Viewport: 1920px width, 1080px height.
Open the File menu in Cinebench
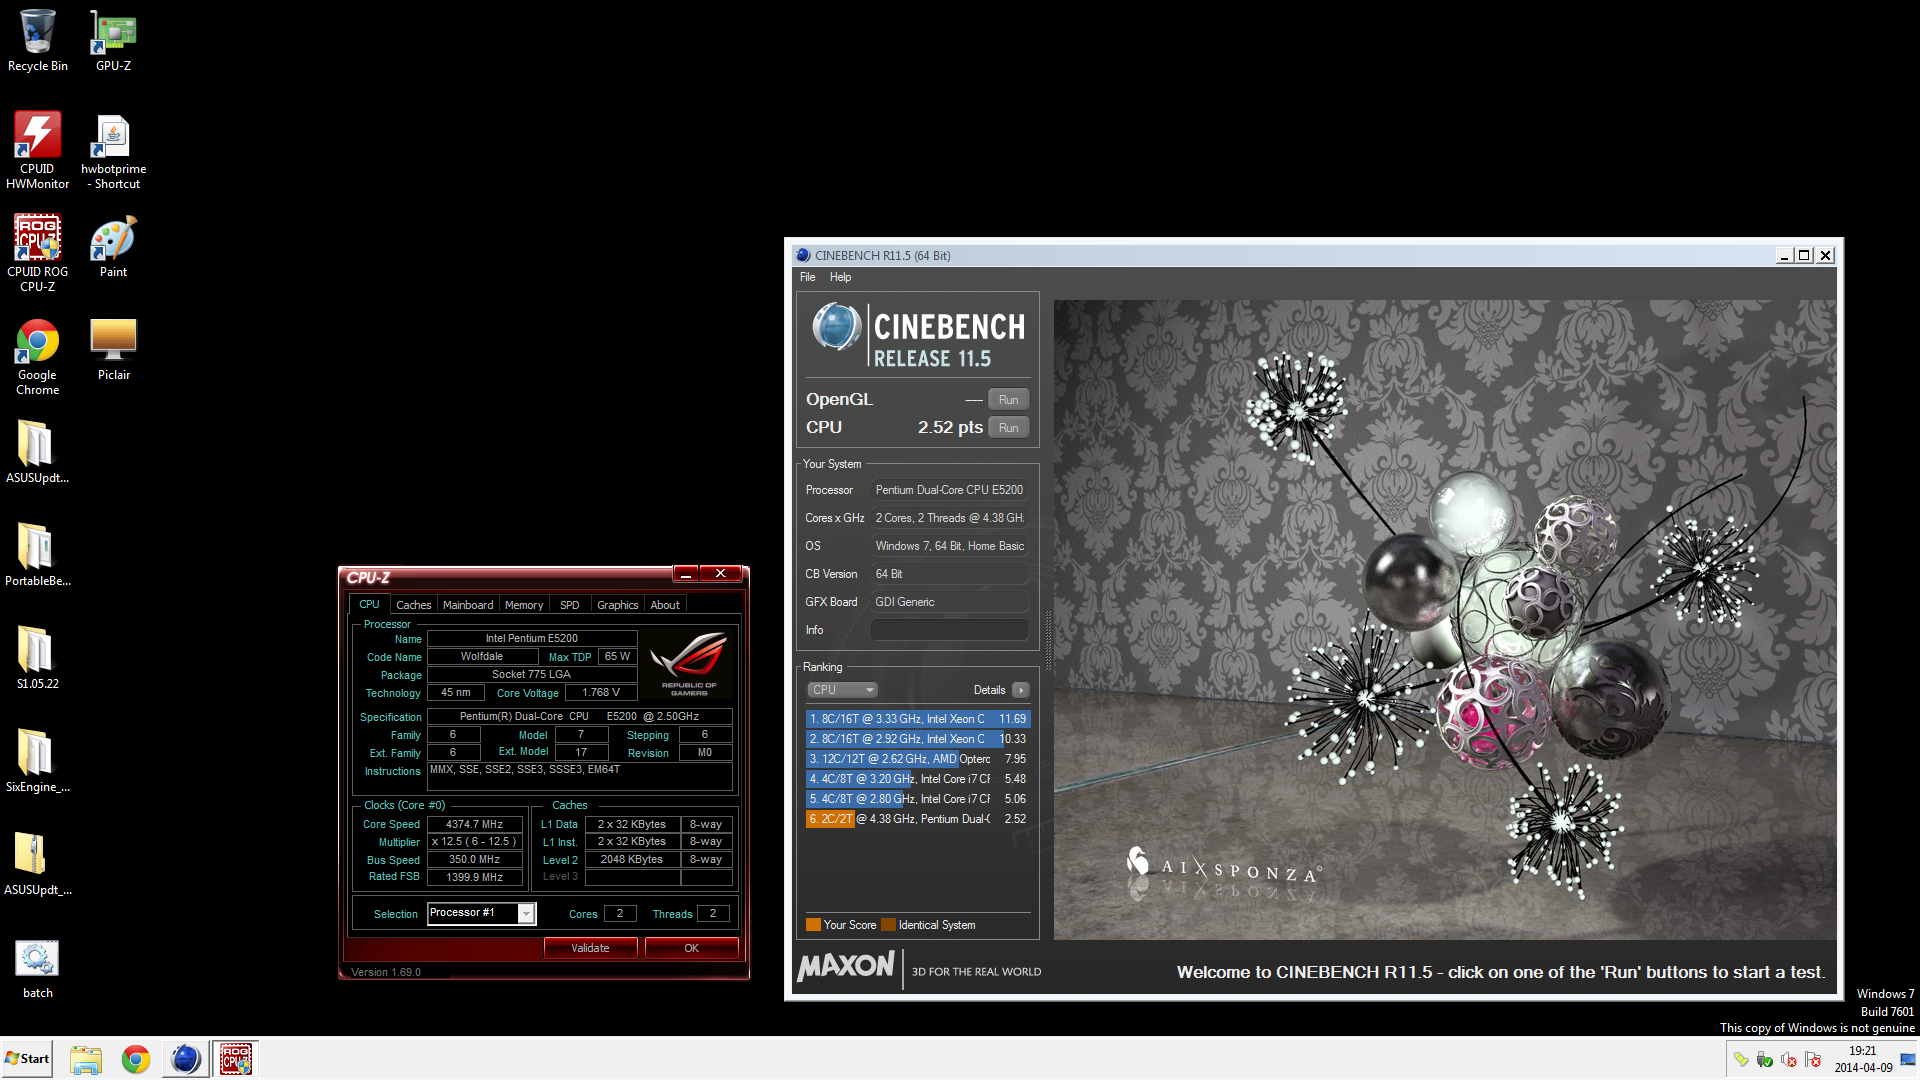point(808,277)
